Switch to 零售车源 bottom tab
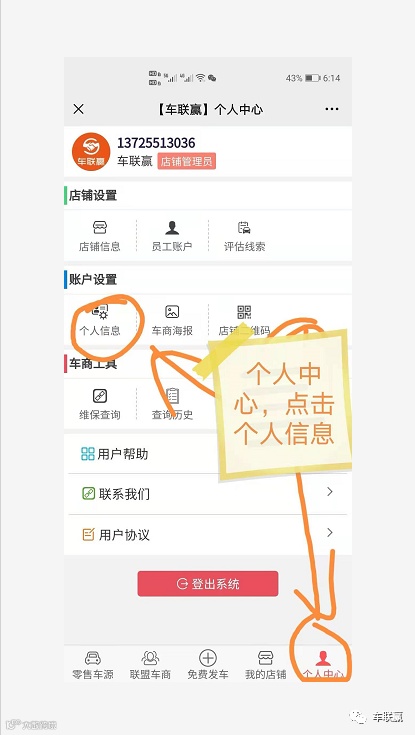 click(92, 665)
